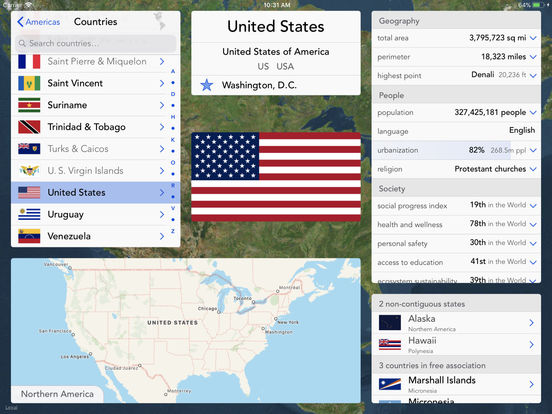Click the large United States flag image

coord(276,177)
